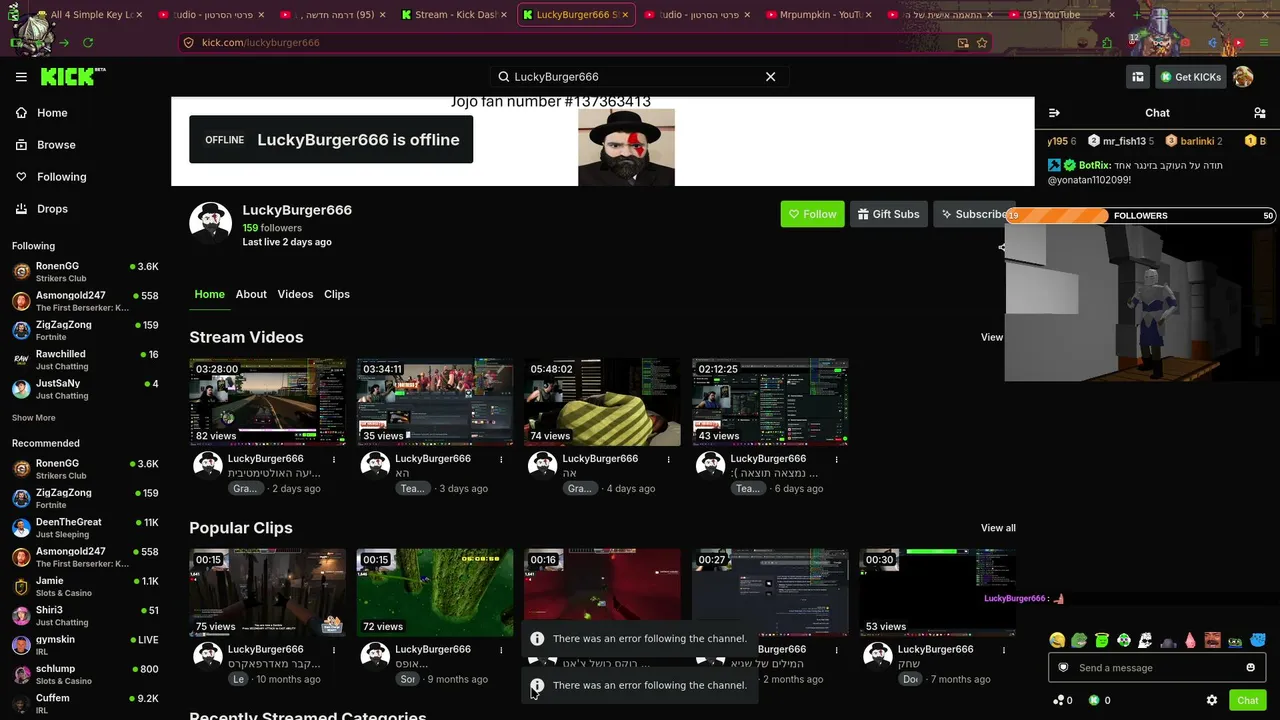
Task: Switch to the Stream - Kick Dashboard tab
Action: [x=454, y=15]
